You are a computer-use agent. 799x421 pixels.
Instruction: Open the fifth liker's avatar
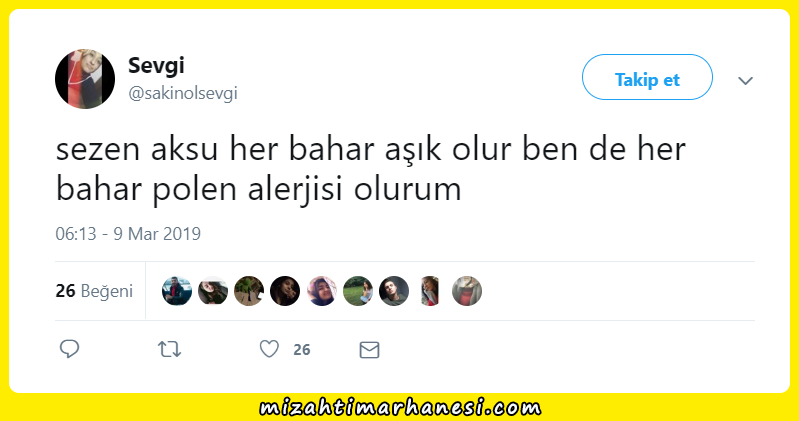(x=322, y=291)
